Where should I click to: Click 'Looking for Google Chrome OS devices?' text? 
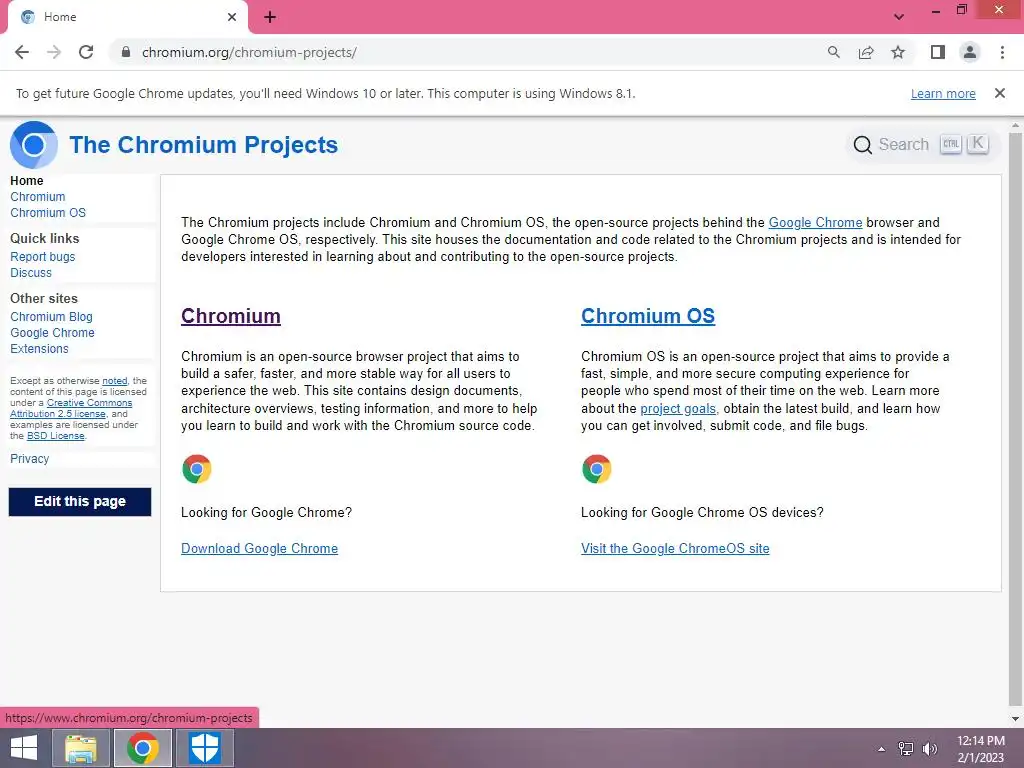coord(702,513)
